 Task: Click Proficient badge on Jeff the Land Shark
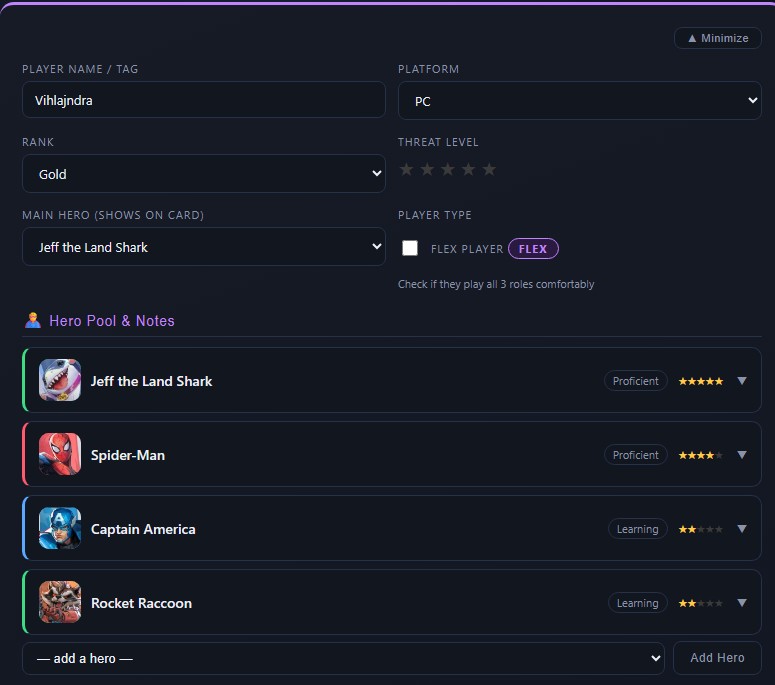[x=636, y=381]
